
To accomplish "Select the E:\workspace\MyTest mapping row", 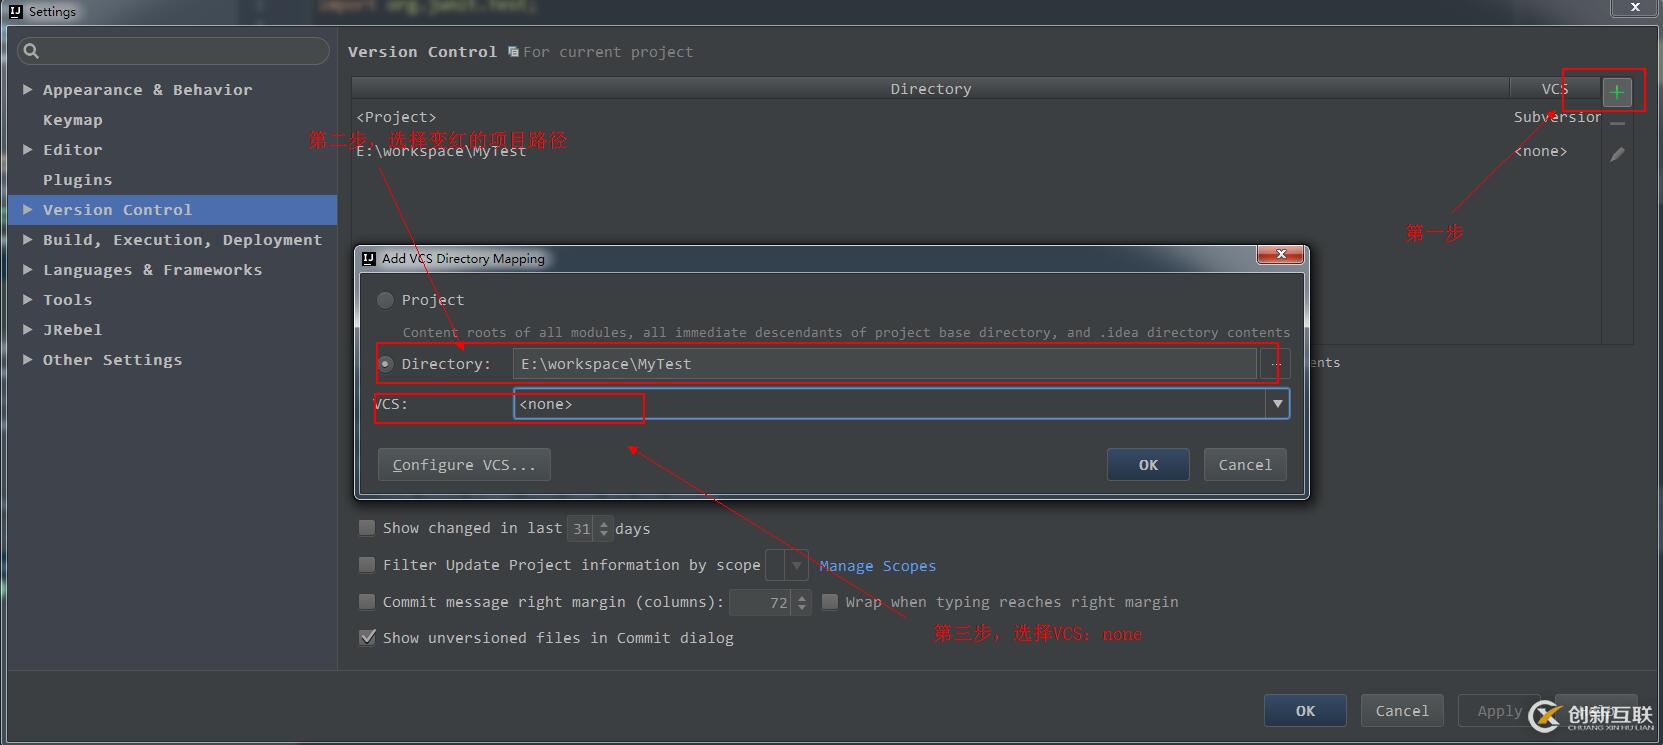I will (x=976, y=151).
